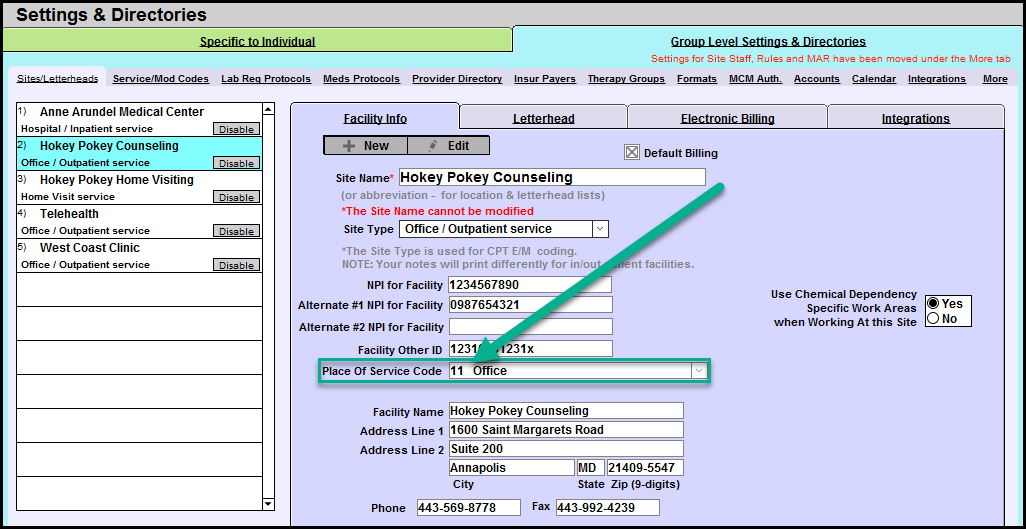Select Yes for Chemical Dependency work areas

click(934, 304)
